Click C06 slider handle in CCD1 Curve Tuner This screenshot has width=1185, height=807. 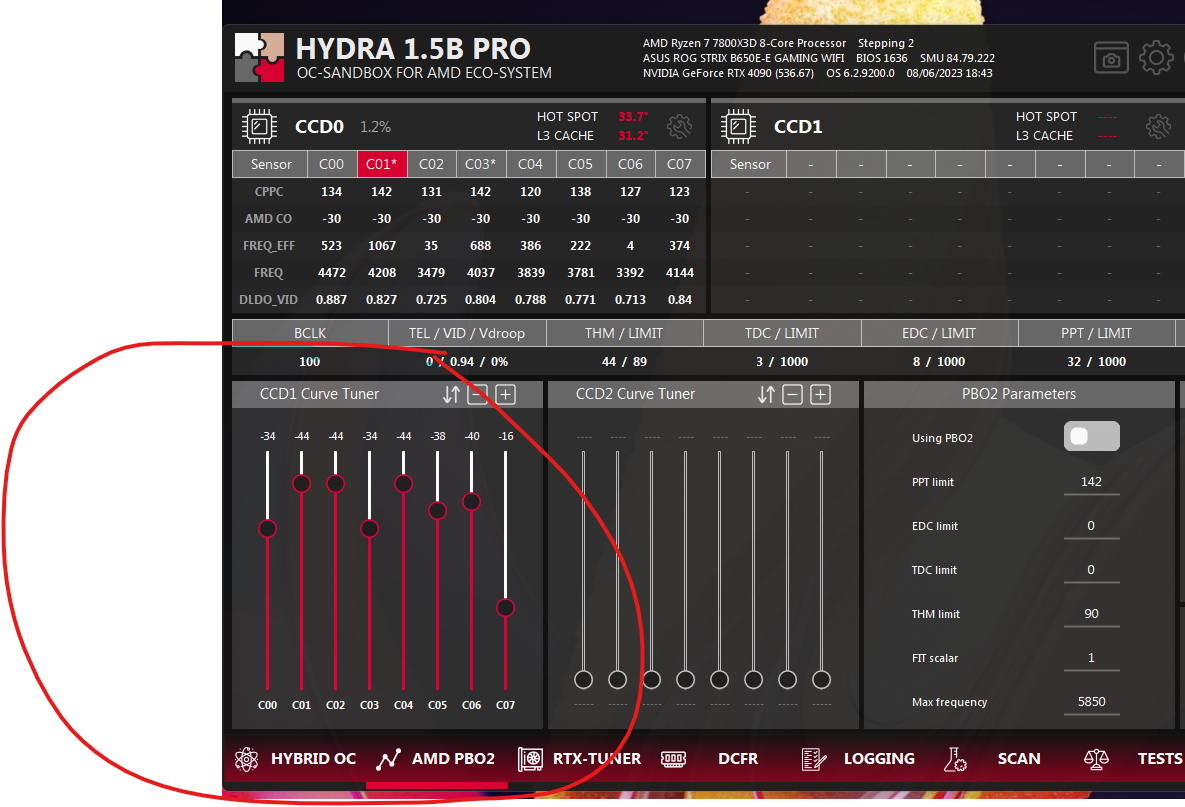tap(472, 501)
